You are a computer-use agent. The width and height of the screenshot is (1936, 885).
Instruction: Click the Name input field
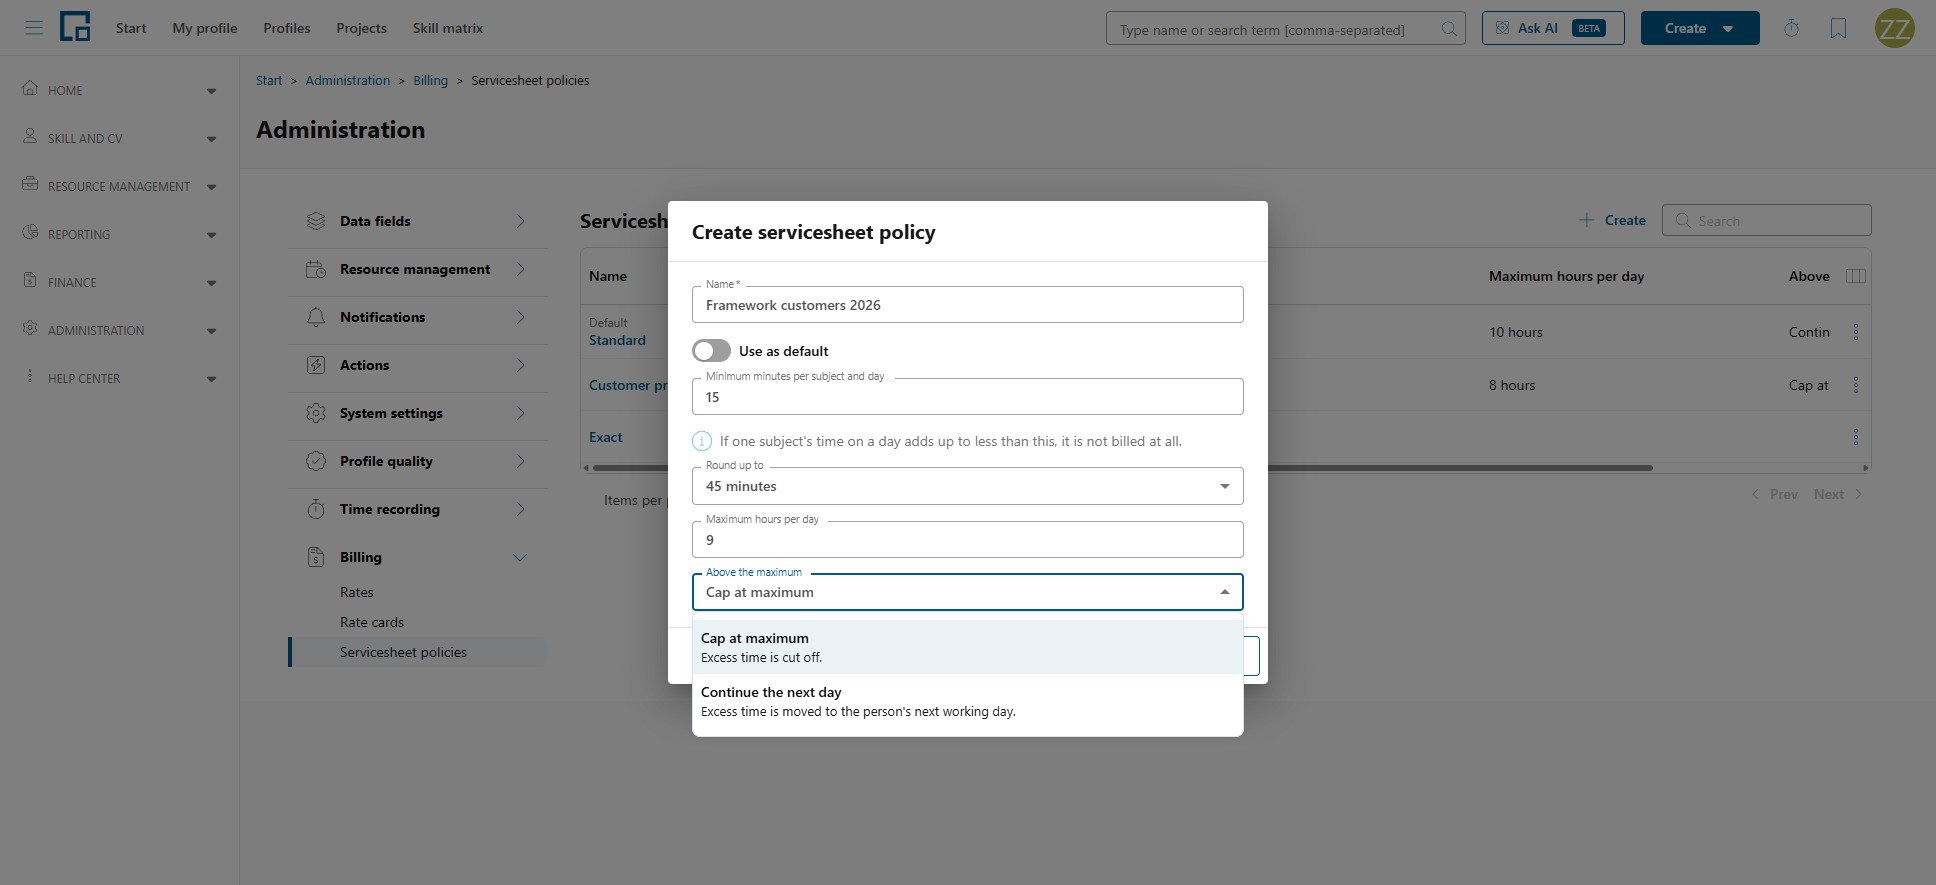click(968, 304)
